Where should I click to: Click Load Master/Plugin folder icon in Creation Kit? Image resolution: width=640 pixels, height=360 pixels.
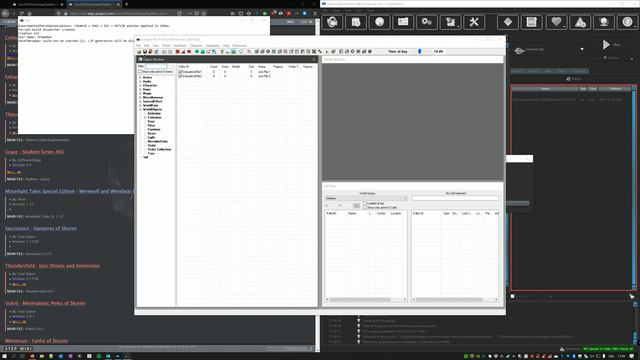(139, 51)
